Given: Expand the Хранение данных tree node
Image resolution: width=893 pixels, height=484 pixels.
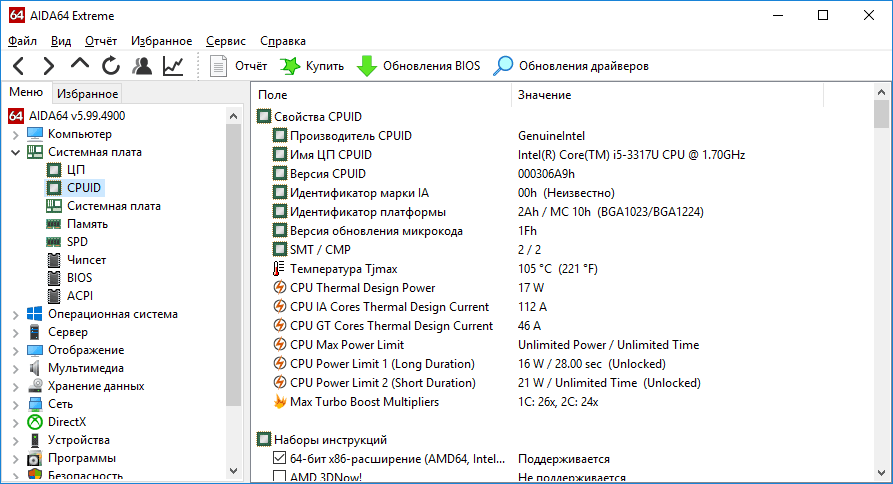Looking at the screenshot, I should click(15, 387).
